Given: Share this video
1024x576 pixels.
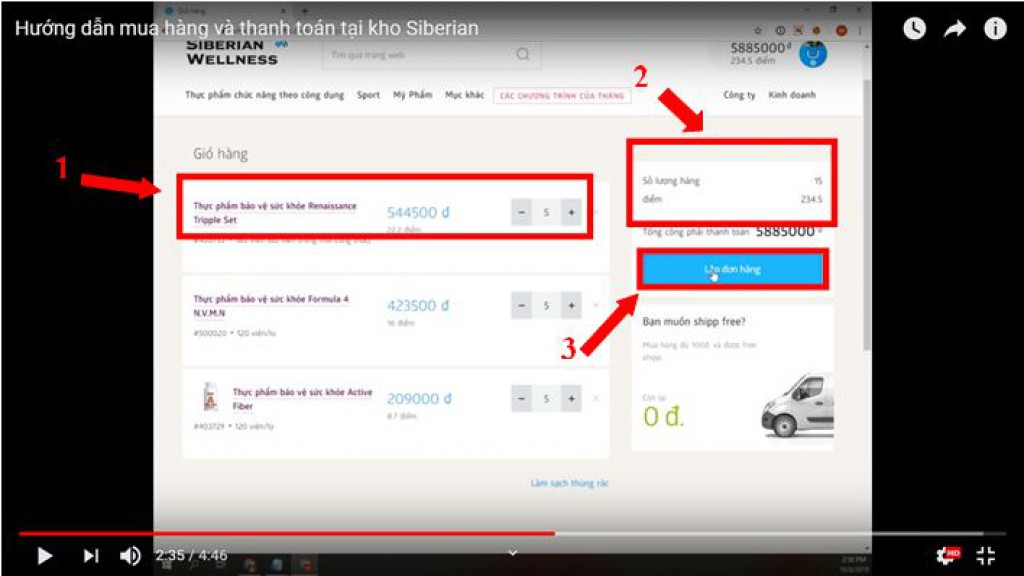Looking at the screenshot, I should [955, 29].
